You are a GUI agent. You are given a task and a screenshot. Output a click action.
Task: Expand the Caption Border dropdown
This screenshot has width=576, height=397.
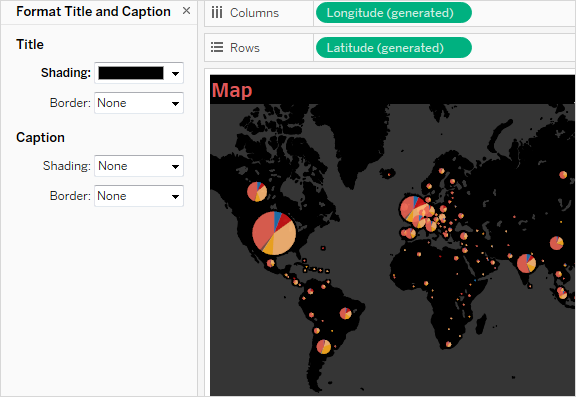click(x=139, y=196)
